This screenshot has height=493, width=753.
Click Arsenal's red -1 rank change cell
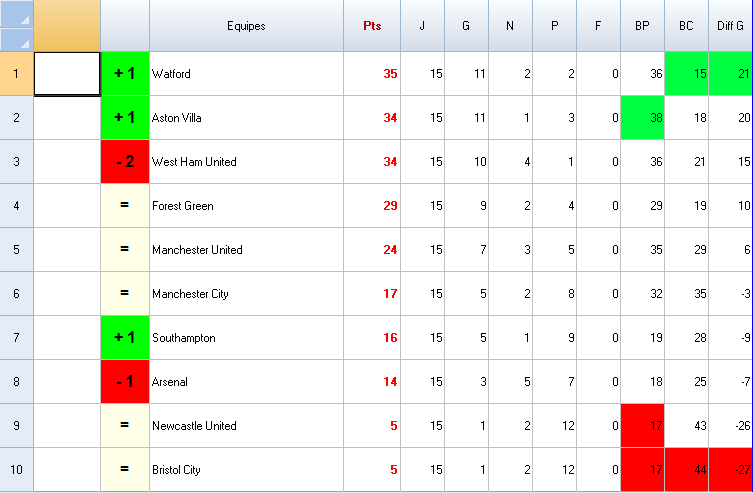125,382
